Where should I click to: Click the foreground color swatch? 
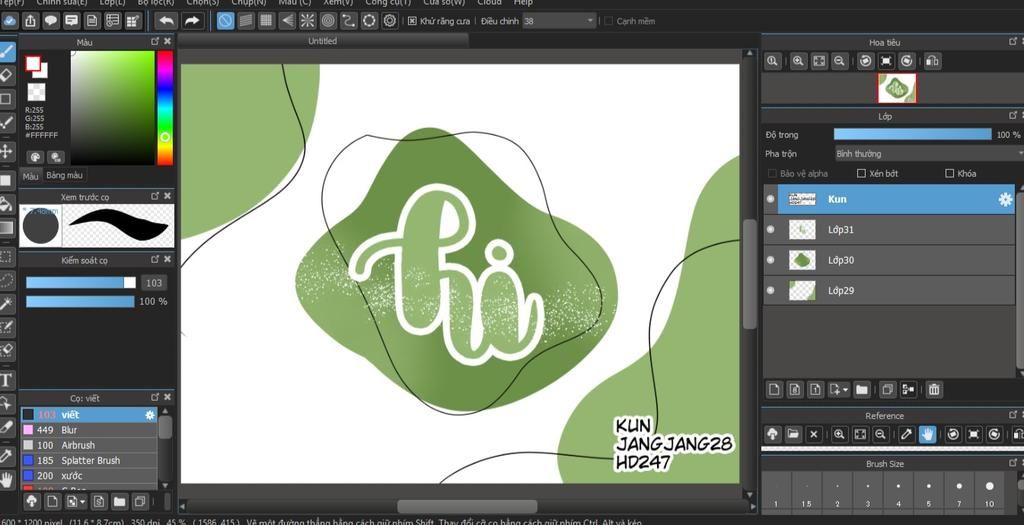click(x=32, y=63)
